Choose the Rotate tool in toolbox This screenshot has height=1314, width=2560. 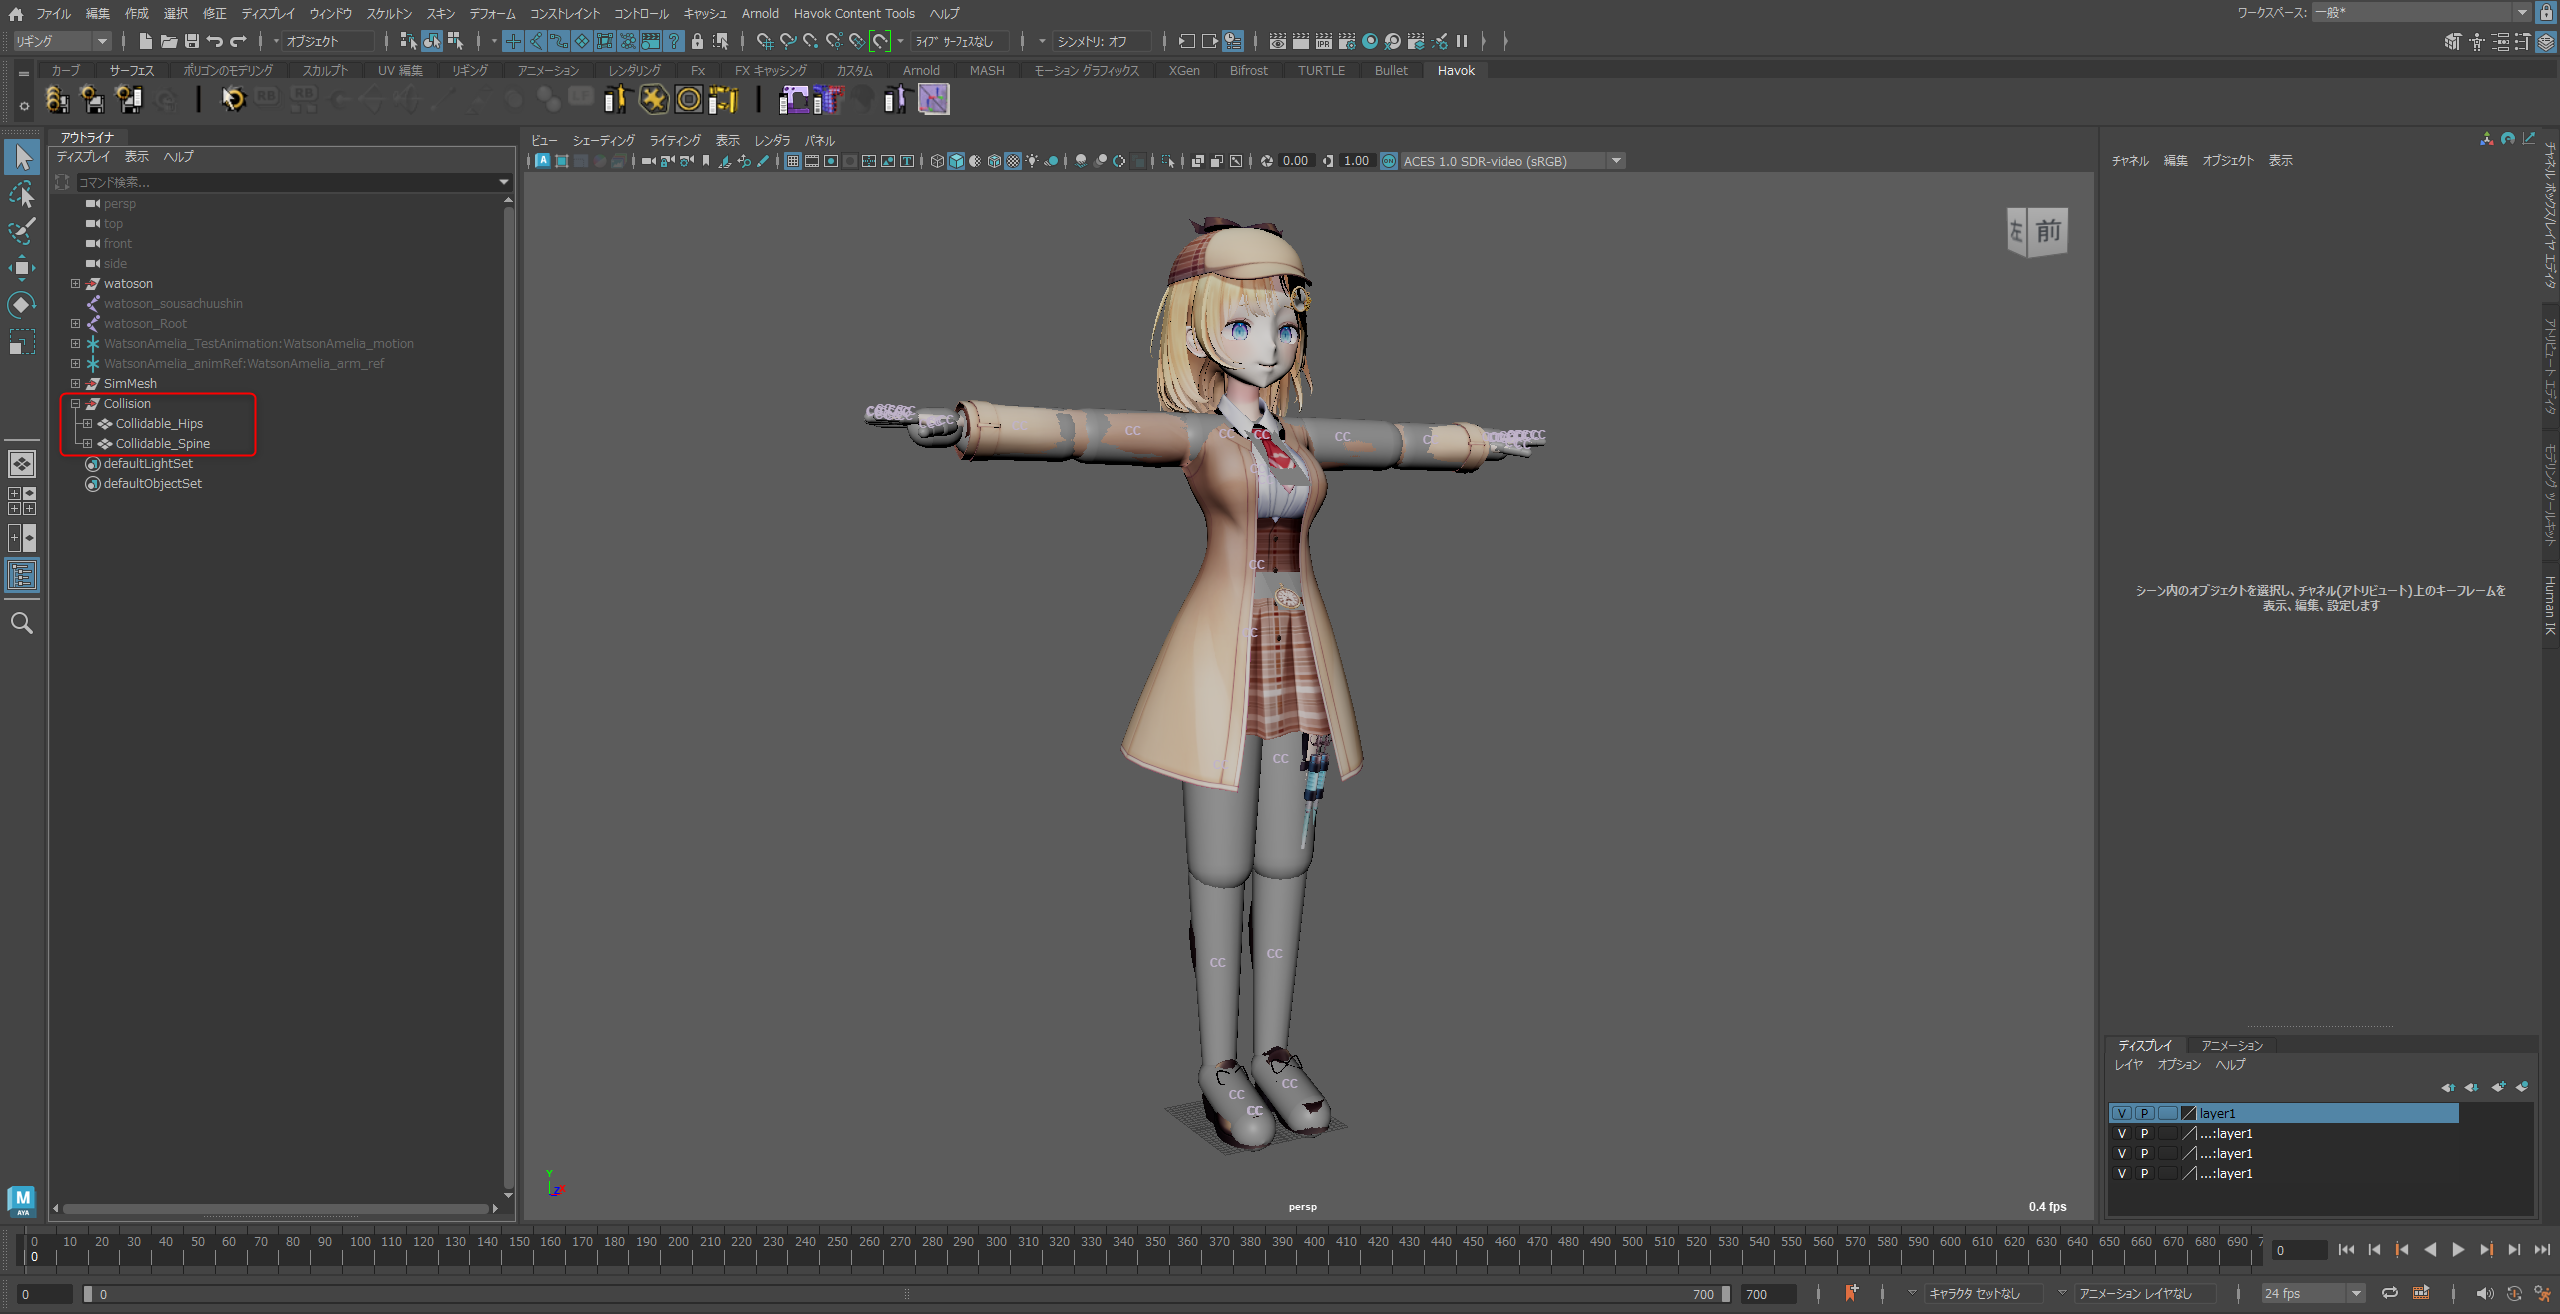click(22, 304)
